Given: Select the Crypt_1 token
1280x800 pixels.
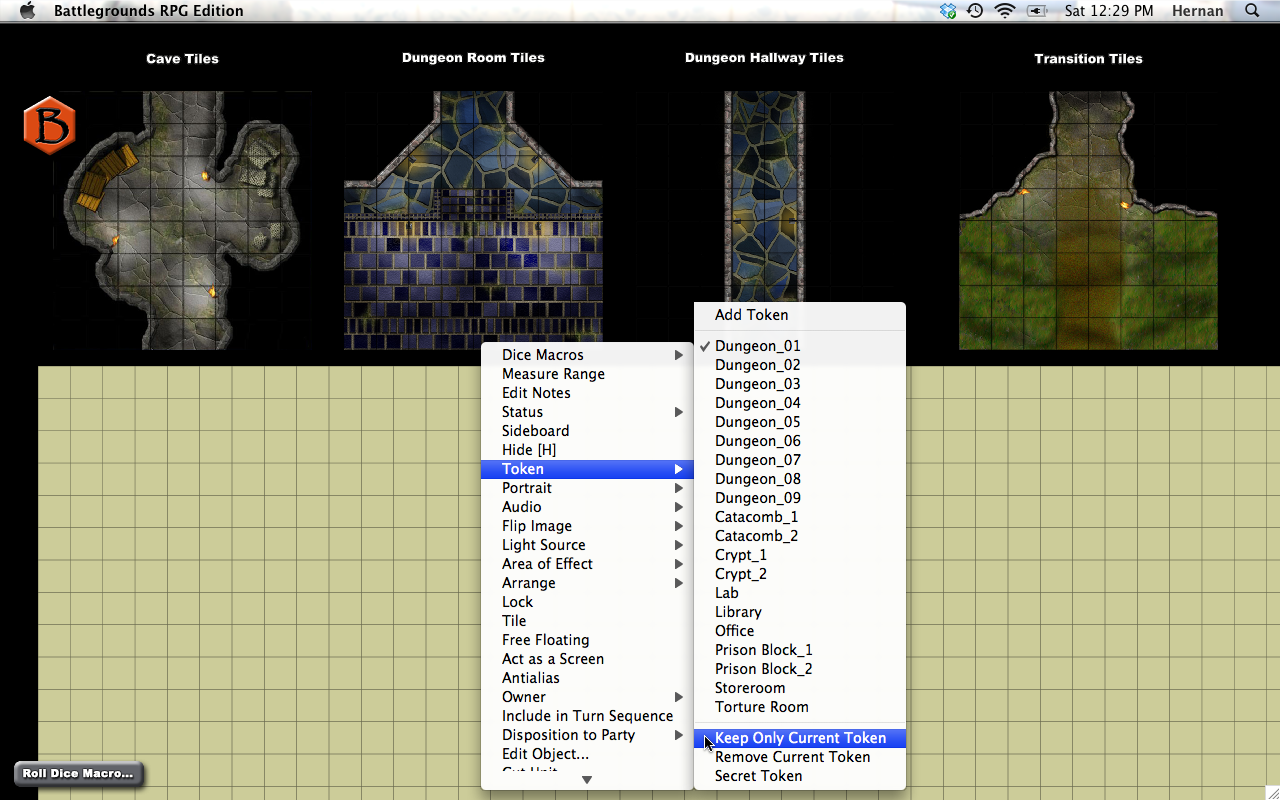Looking at the screenshot, I should [x=800, y=555].
